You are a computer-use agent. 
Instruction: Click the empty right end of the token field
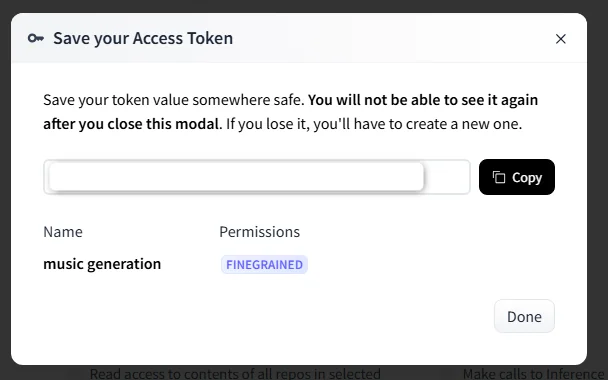pyautogui.click(x=447, y=177)
